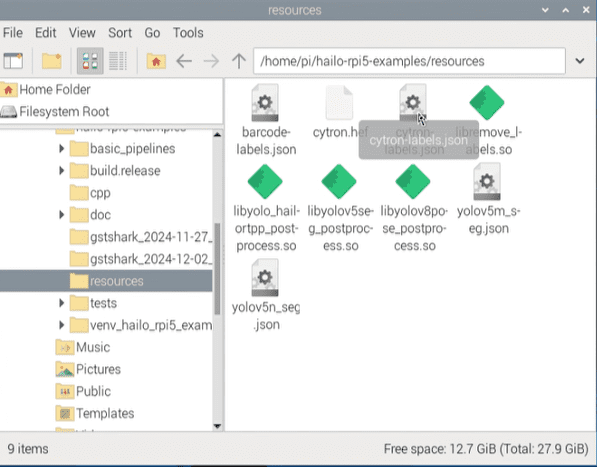
Task: Open the Sort menu
Action: click(x=120, y=33)
